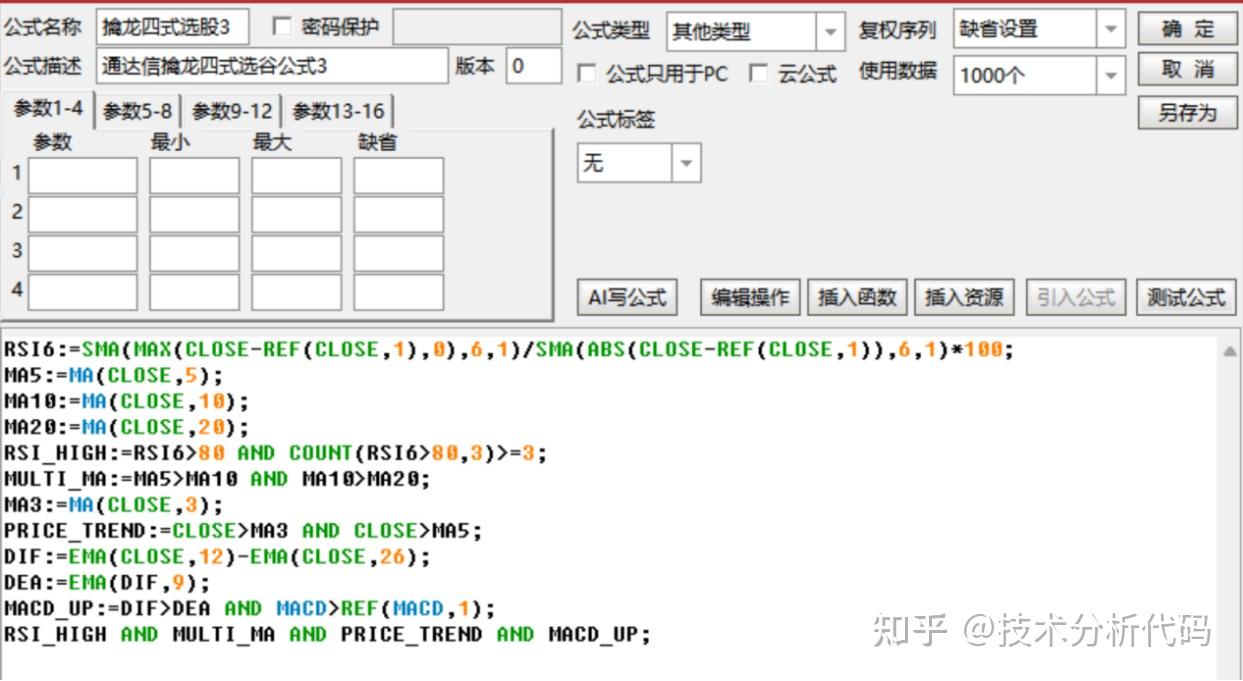1243x681 pixels.
Task: Click the PRICE_TREND definition line
Action: tap(243, 531)
